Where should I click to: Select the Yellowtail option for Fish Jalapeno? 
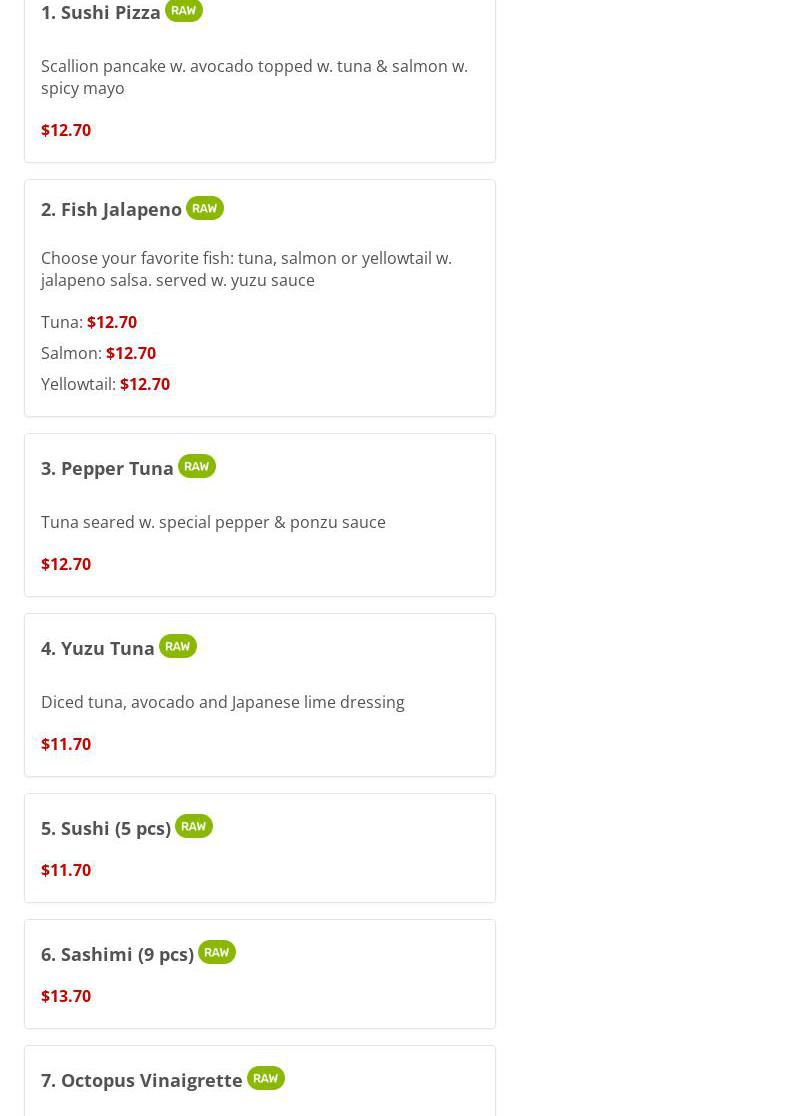[105, 384]
